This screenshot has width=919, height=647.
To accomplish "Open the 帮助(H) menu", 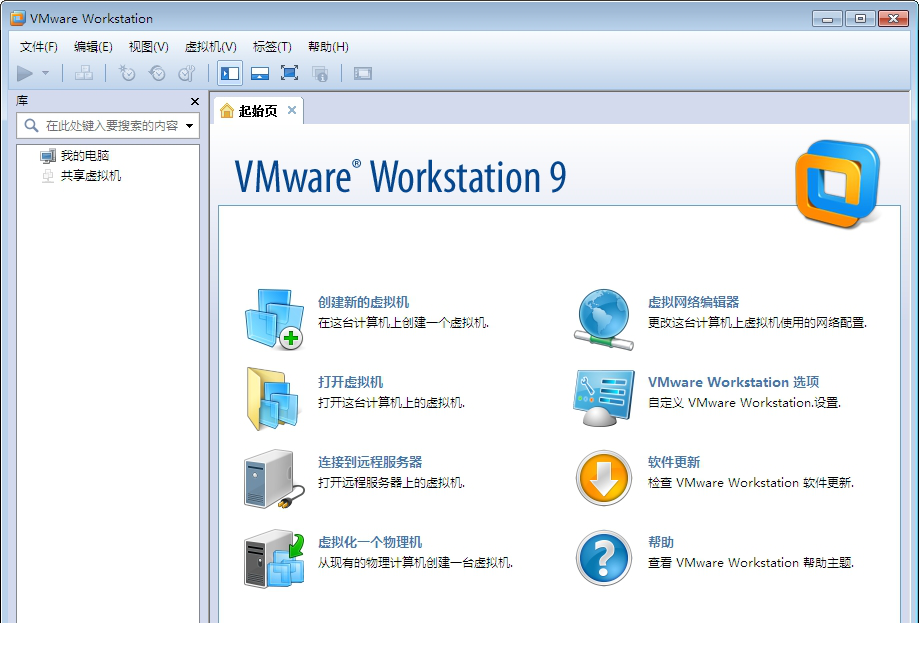I will 328,47.
